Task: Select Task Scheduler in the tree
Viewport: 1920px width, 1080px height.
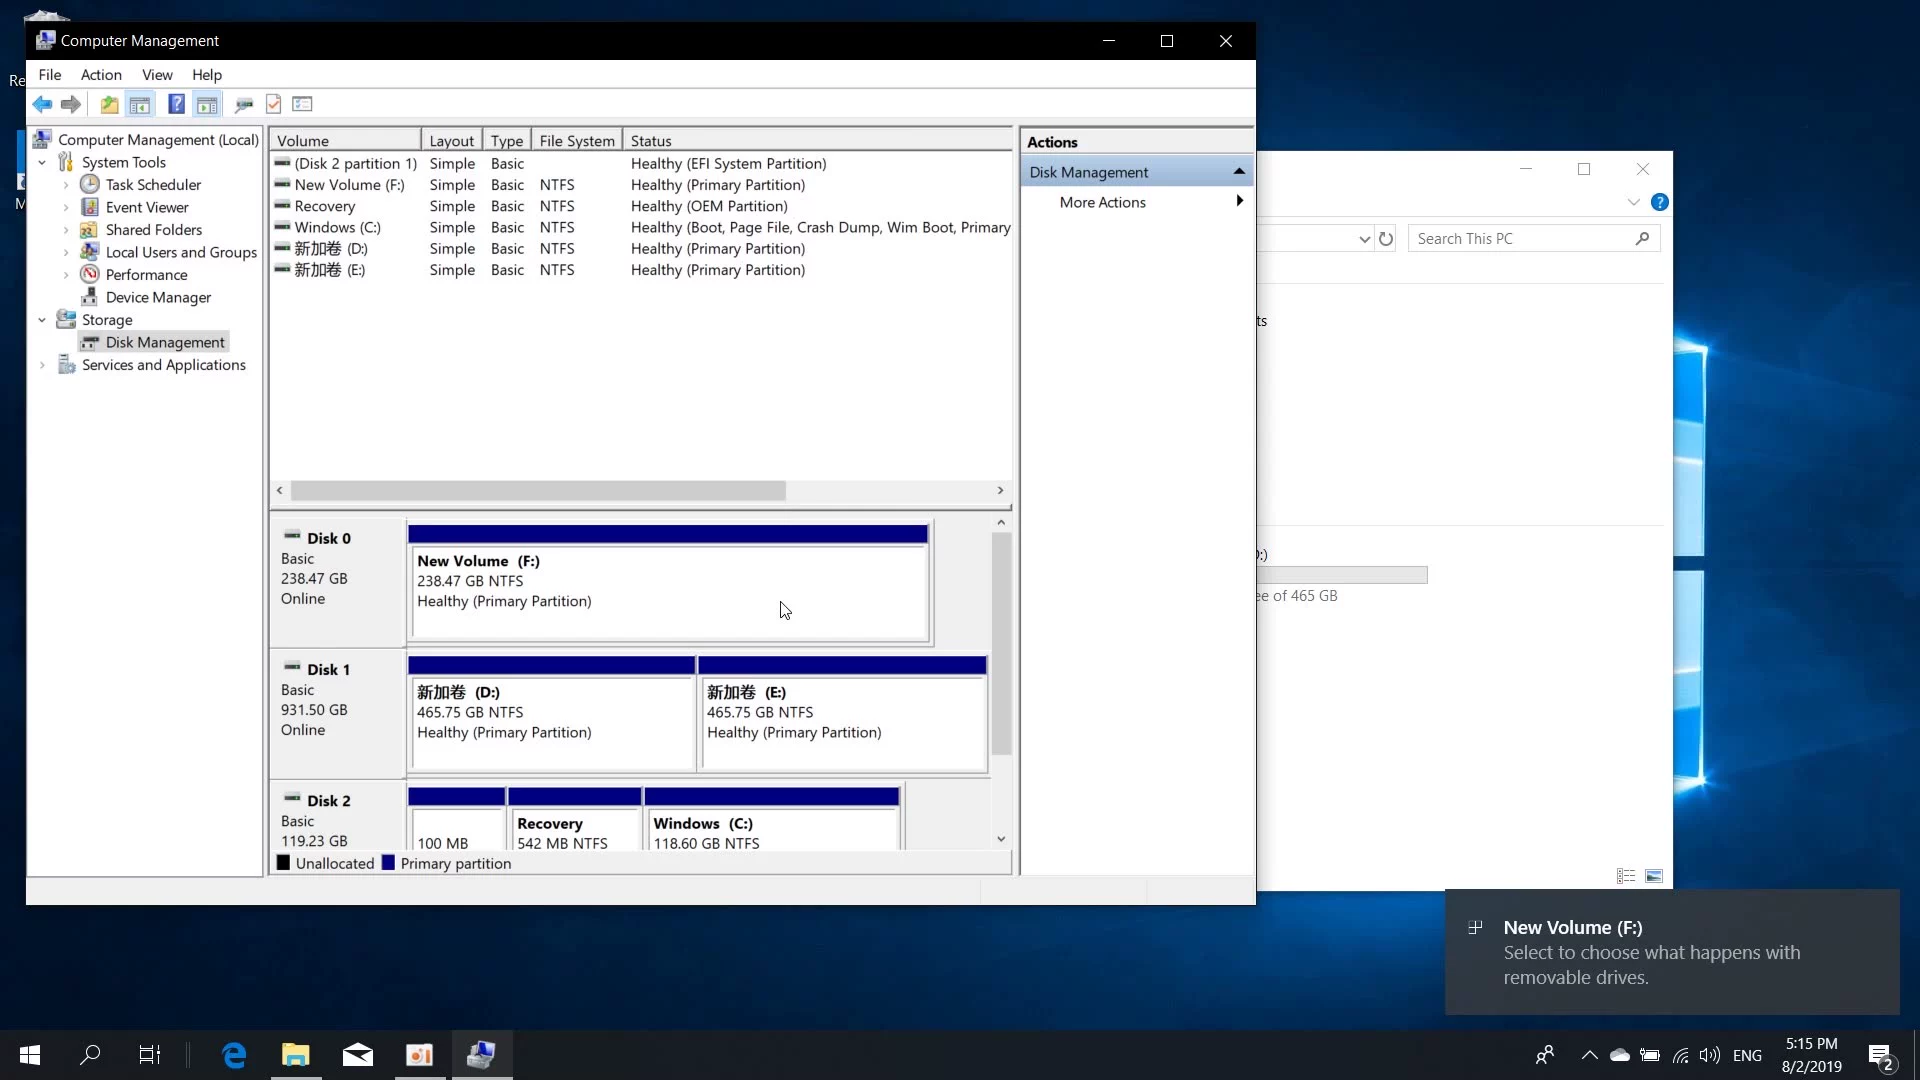Action: pyautogui.click(x=153, y=185)
